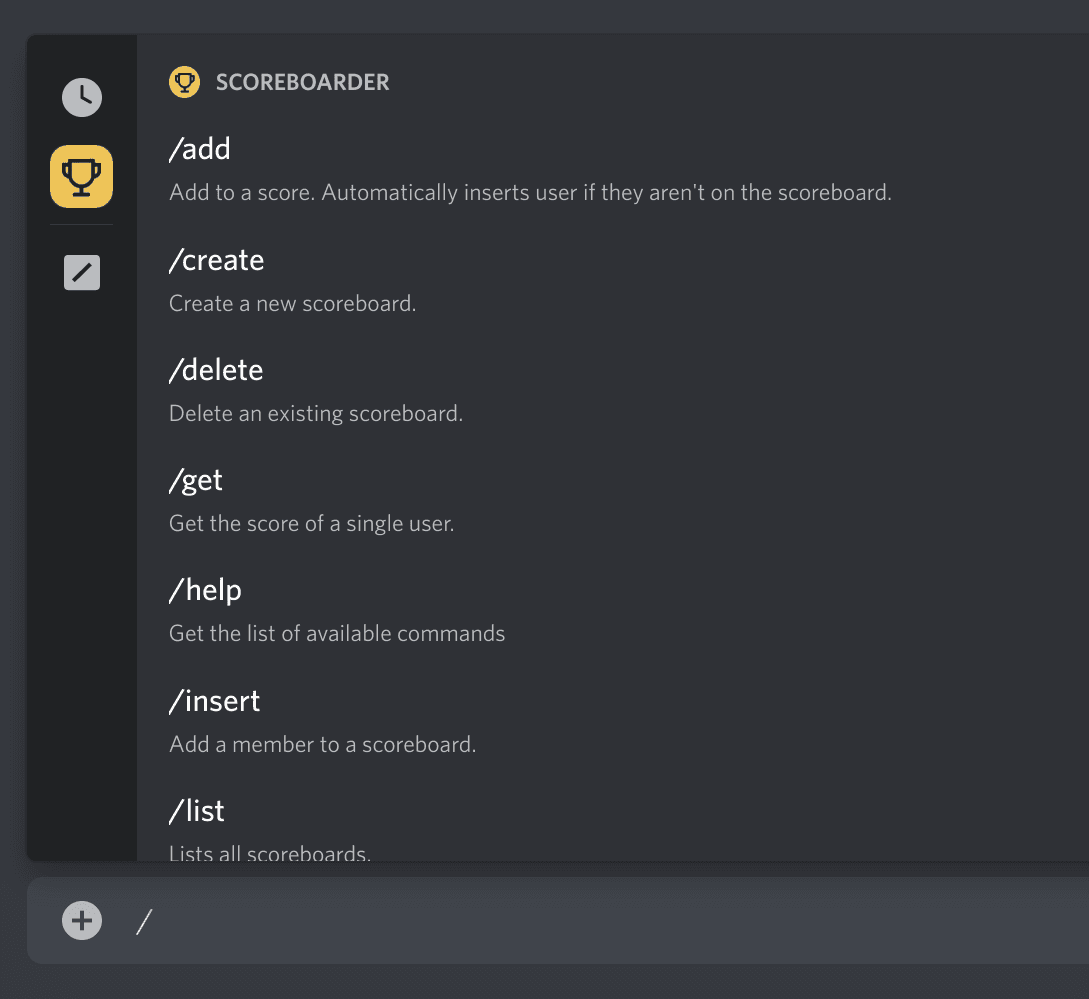Click 'Create a new scoreboard.' description
Screen dimensions: 1089x999
(x=292, y=303)
